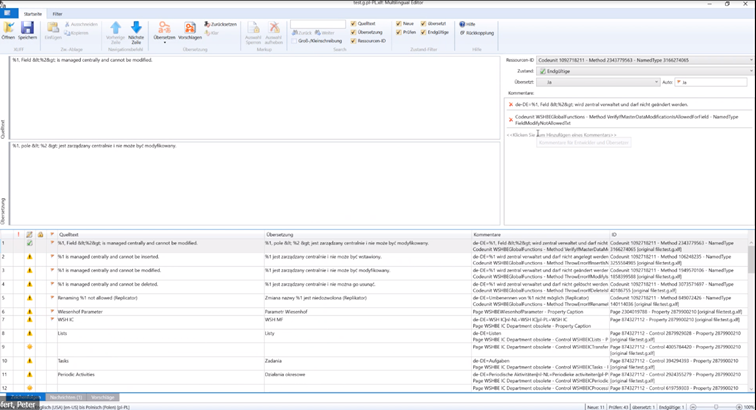Toggle the Übersetzung search checkbox
This screenshot has width=756, height=410.
pyautogui.click(x=353, y=32)
